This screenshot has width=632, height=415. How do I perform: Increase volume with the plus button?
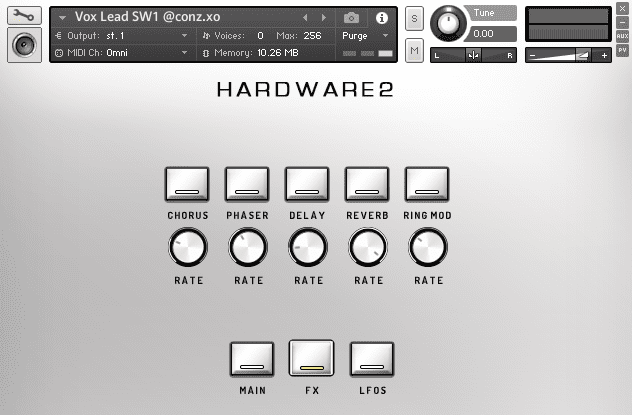pos(604,56)
